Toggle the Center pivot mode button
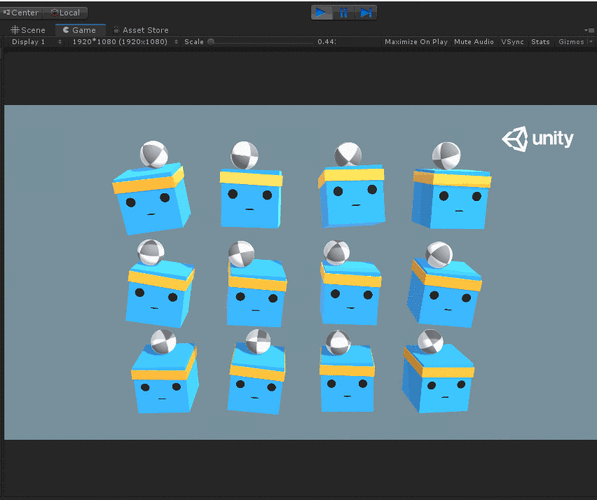Screen dimensions: 597x500 pos(22,13)
